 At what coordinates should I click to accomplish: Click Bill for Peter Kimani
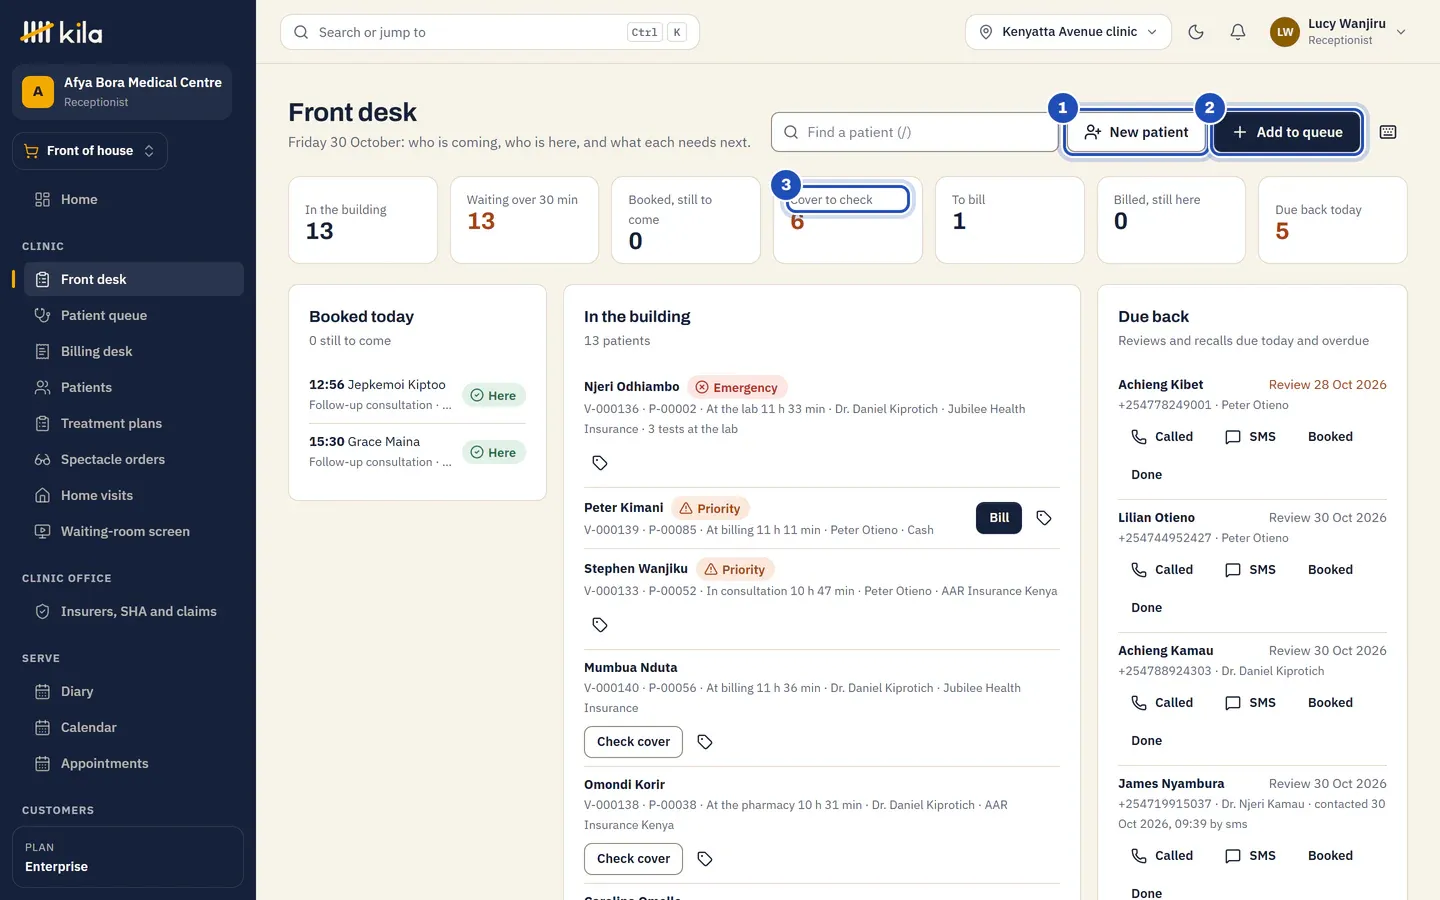(999, 518)
